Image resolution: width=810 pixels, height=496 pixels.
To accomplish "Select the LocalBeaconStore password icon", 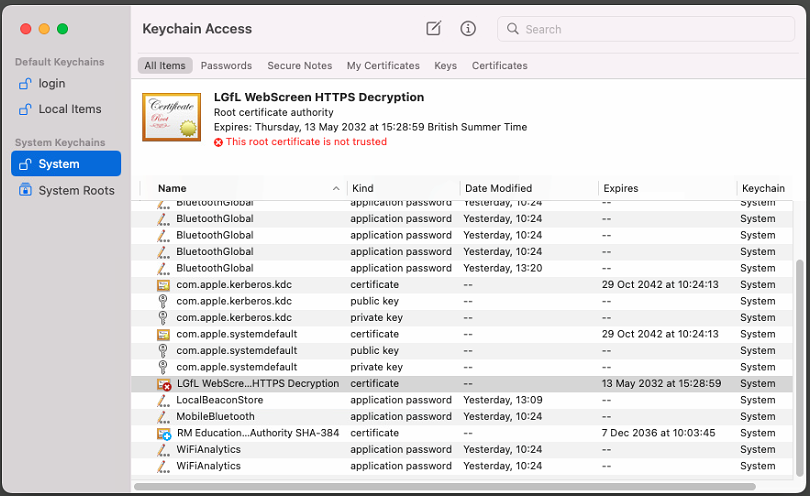I will pos(164,400).
